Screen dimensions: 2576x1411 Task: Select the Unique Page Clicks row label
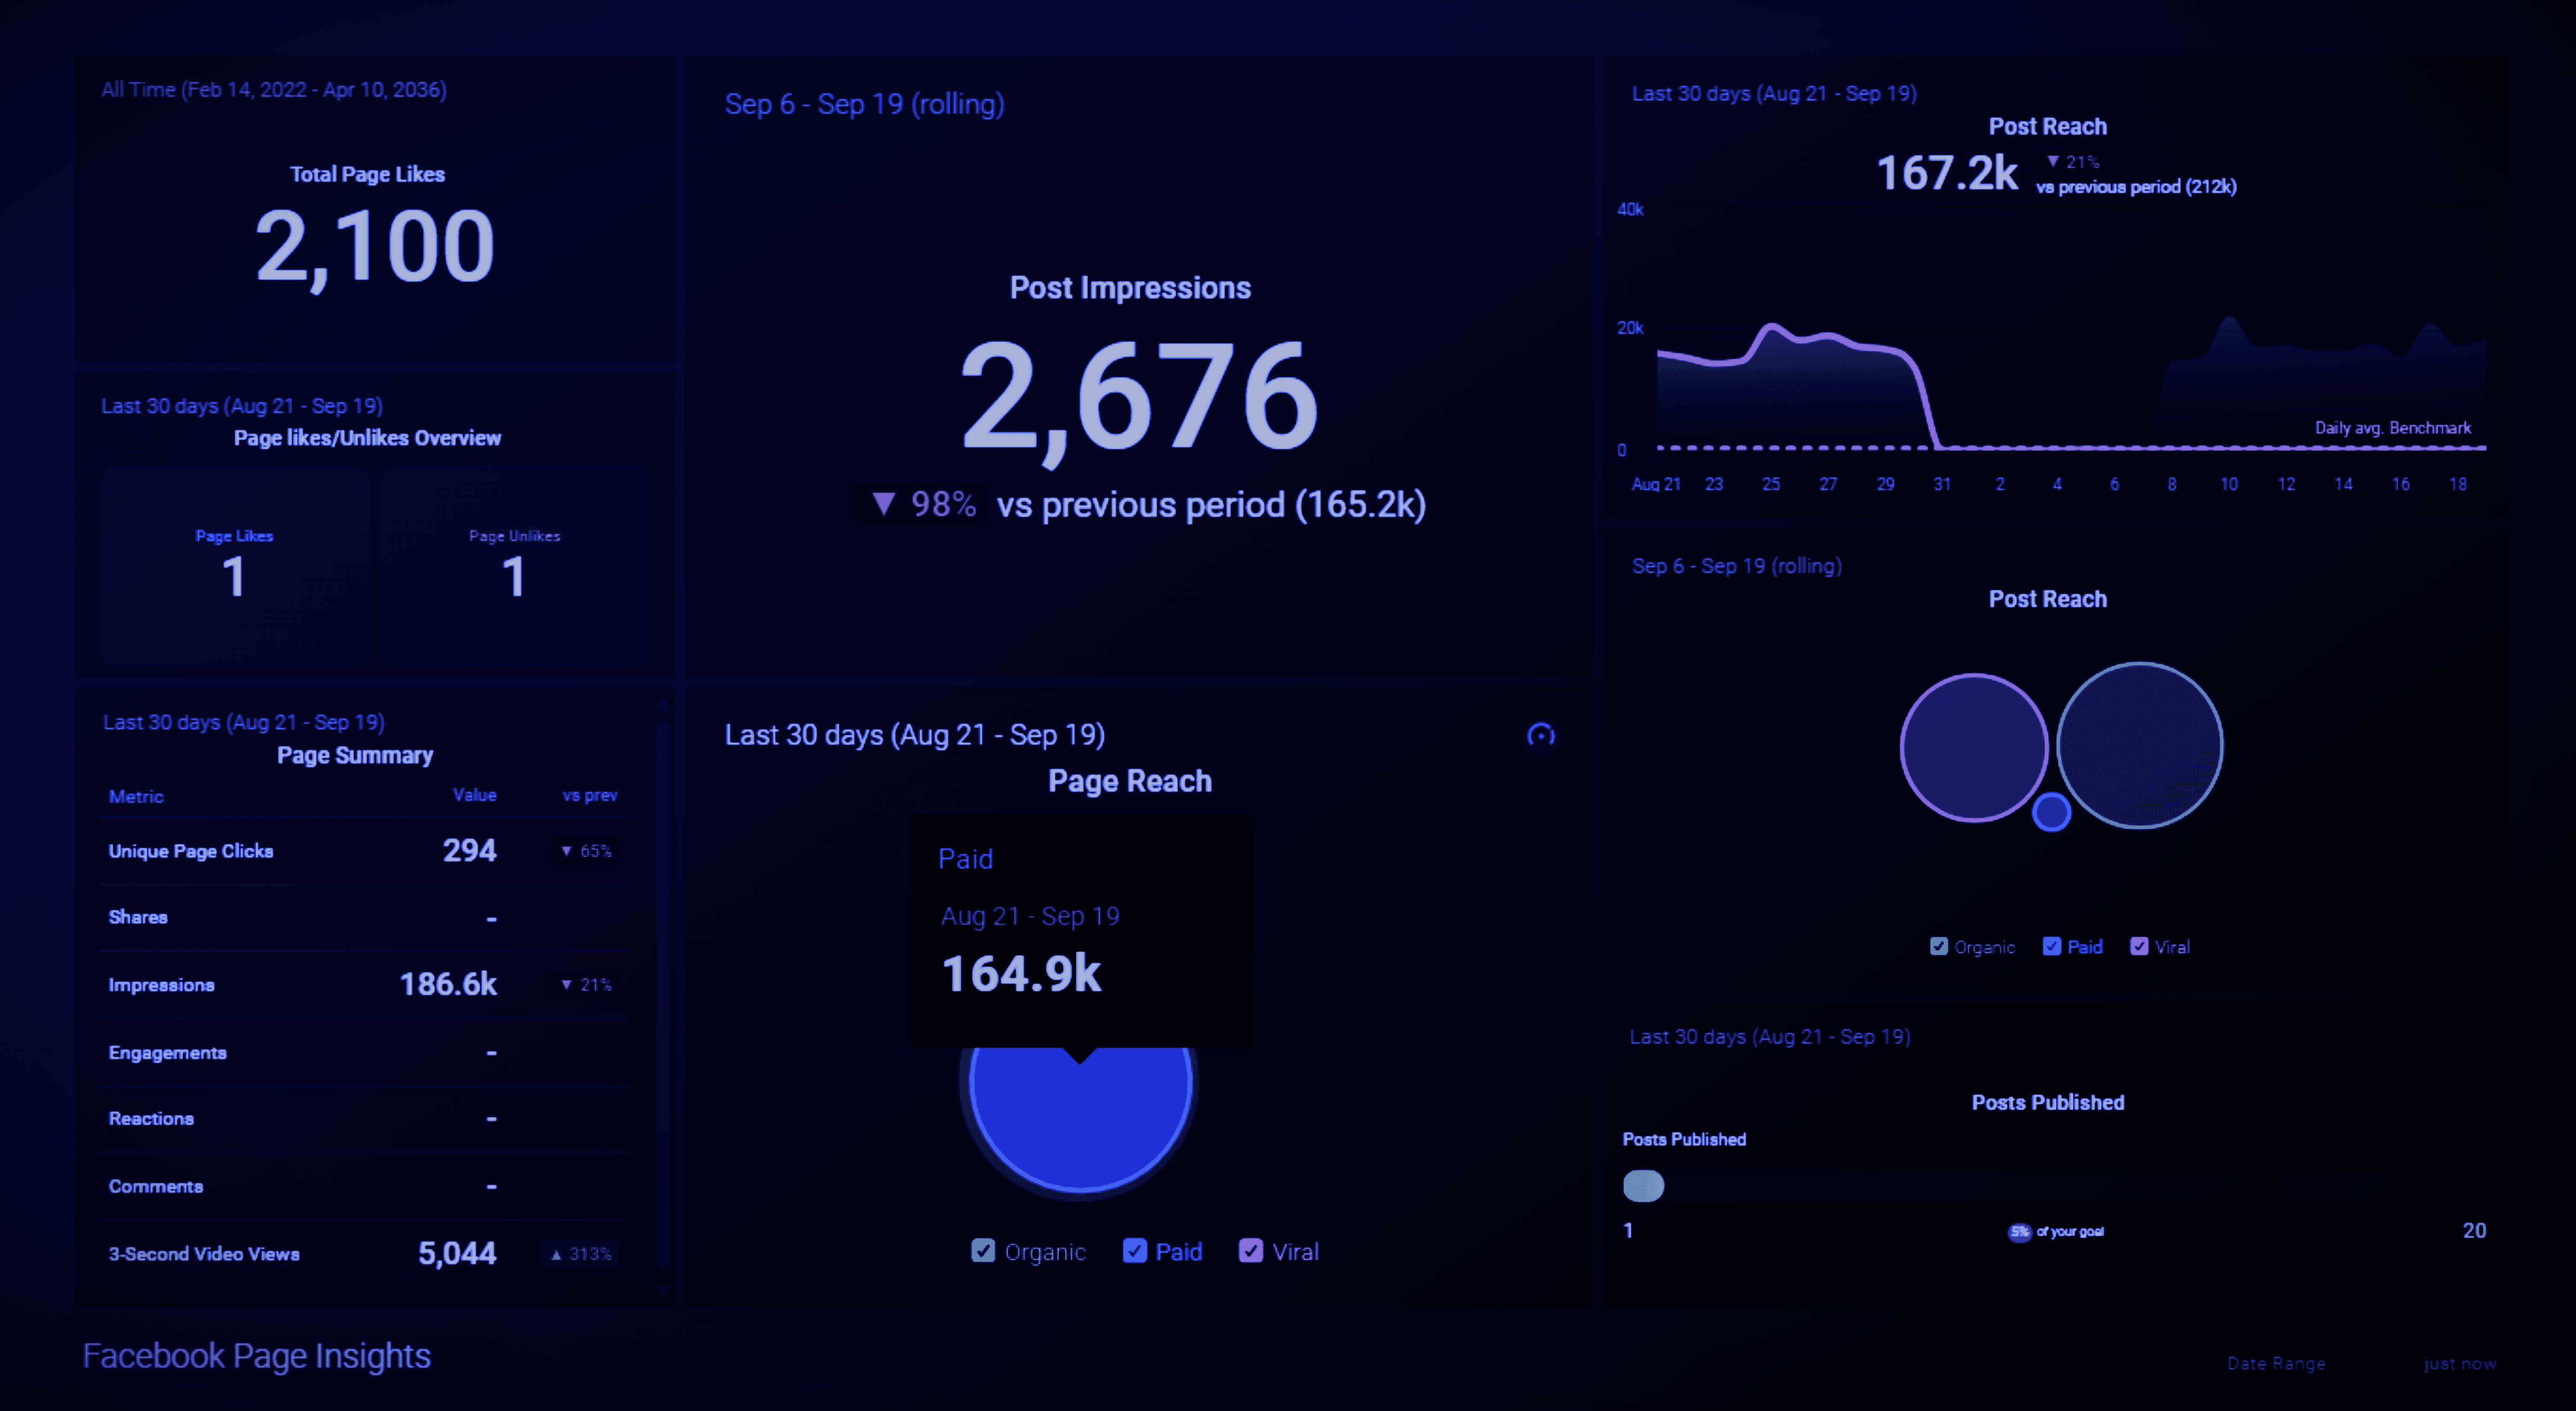(191, 851)
